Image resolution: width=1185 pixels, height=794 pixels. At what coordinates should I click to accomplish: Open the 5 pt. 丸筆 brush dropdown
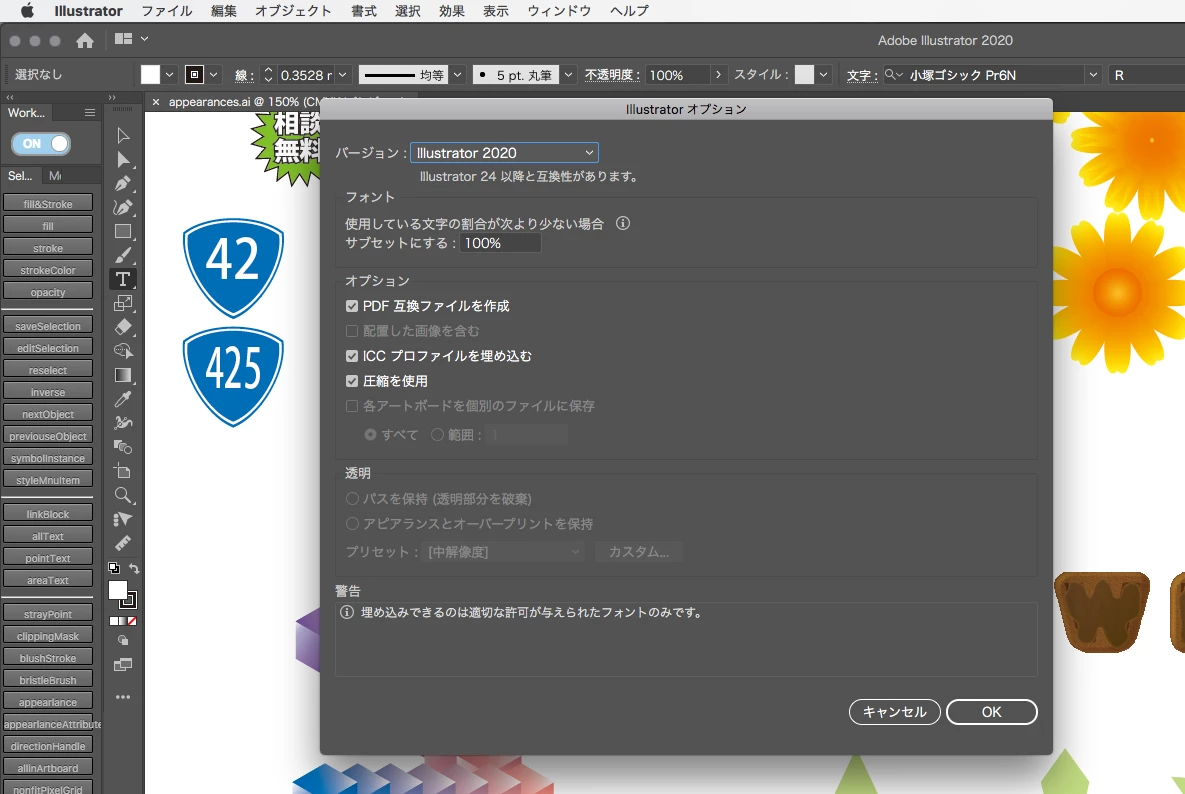point(568,75)
